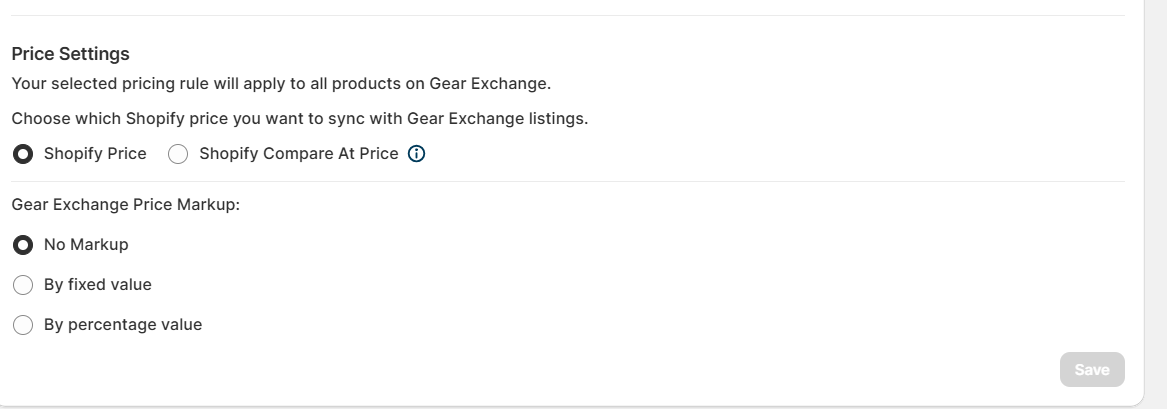
Task: Click "Gear Exchange" in the pricing rule sentence
Action: pyautogui.click(x=488, y=83)
